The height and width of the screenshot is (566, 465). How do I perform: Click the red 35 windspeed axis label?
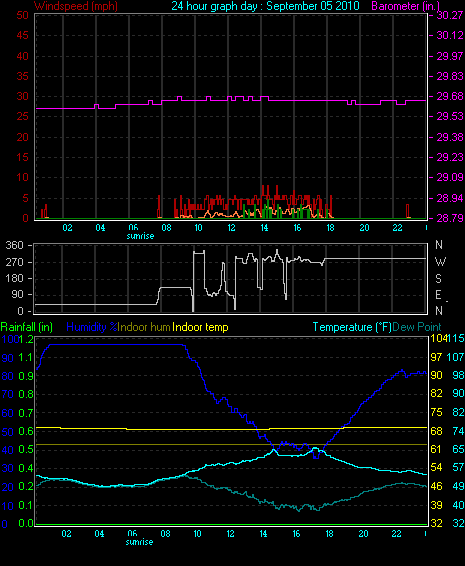[x=22, y=76]
